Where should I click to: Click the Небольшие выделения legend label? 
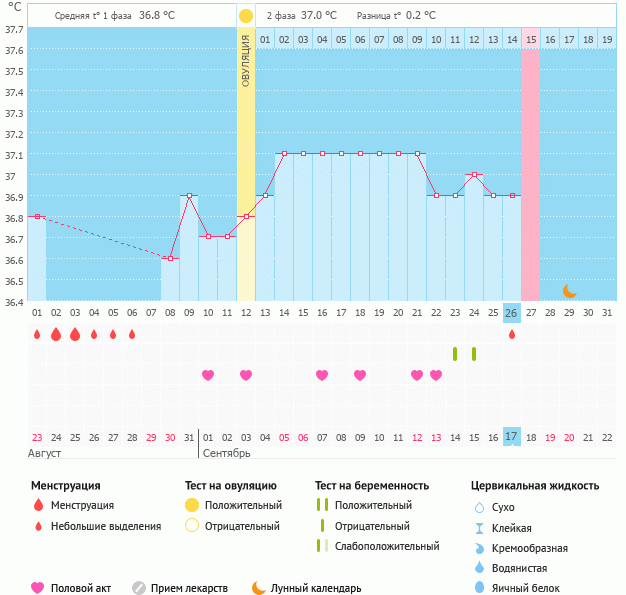pyautogui.click(x=106, y=526)
